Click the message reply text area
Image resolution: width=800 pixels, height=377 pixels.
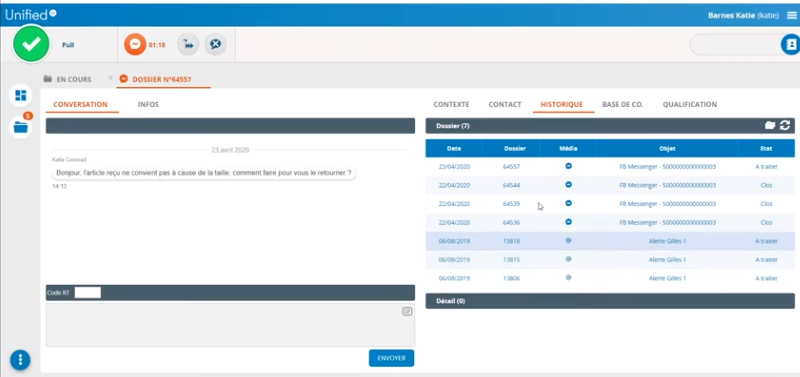[230, 325]
